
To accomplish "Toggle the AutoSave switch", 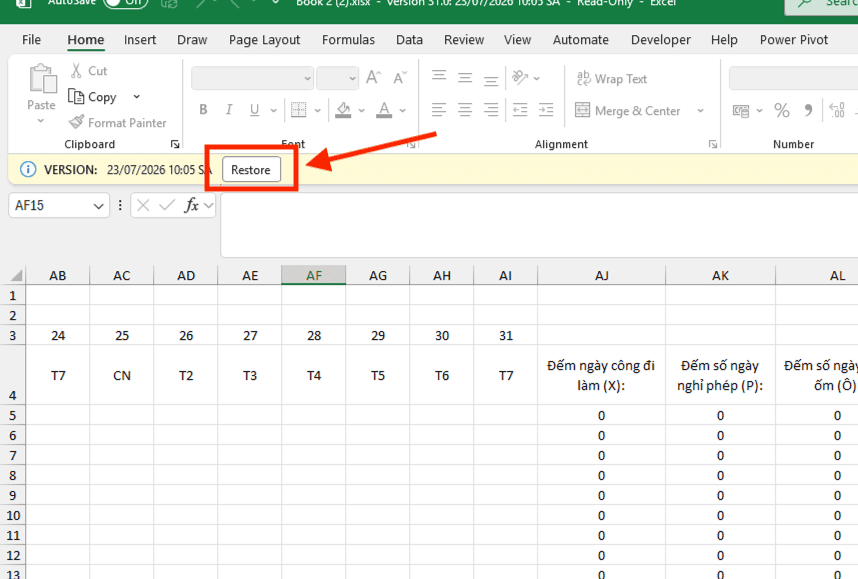I will point(126,3).
